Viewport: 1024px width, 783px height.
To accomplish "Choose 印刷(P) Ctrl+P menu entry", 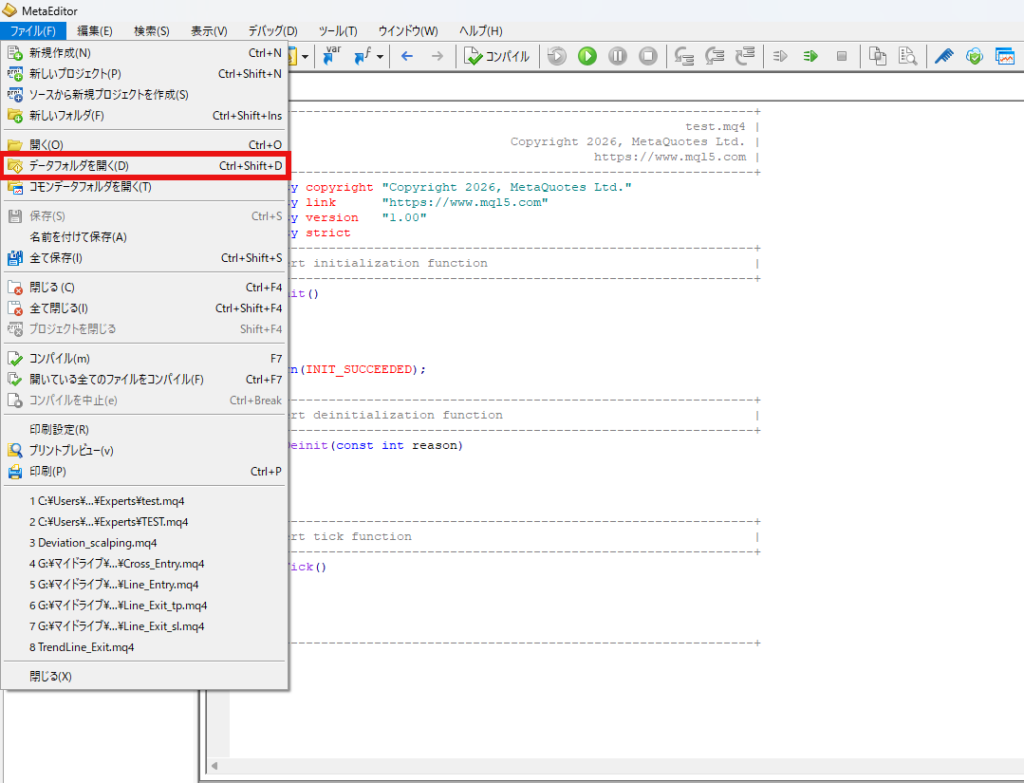I will (x=144, y=471).
